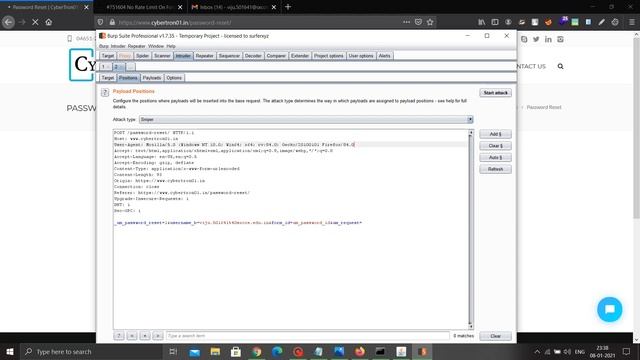The image size is (640, 360).
Task: Switch to the Comparer tab
Action: click(x=276, y=56)
